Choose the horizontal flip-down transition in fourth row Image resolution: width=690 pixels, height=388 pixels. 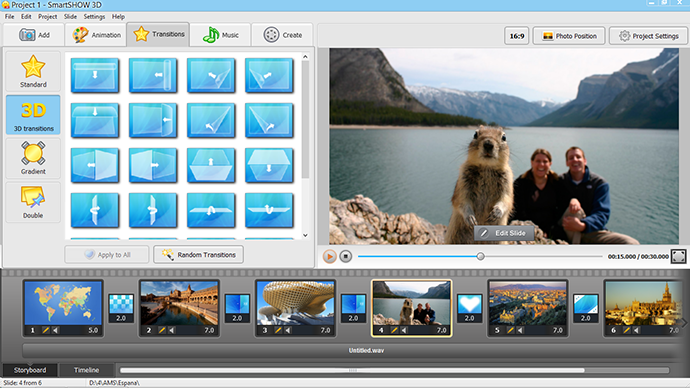point(269,210)
